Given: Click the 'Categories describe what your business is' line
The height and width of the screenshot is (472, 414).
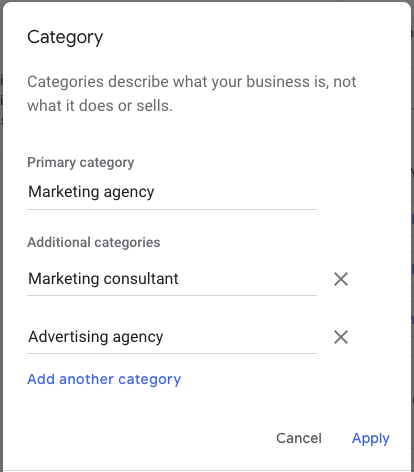Looking at the screenshot, I should [192, 82].
